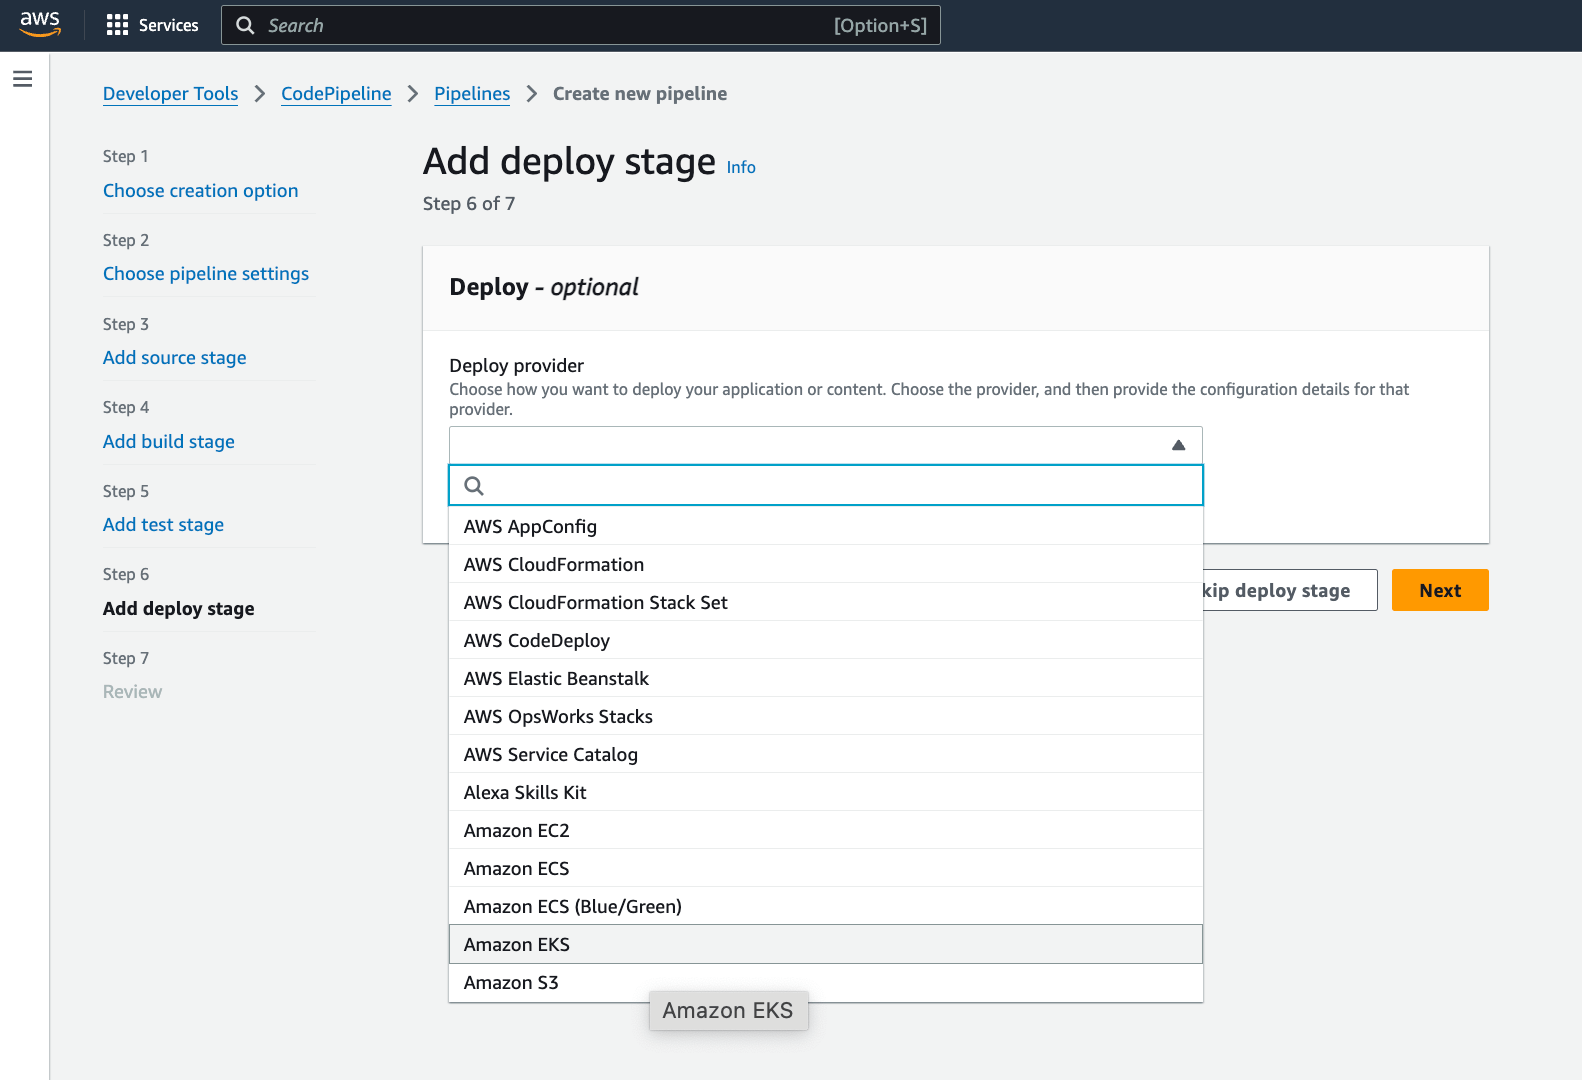Choose Amazon ECS provider
The width and height of the screenshot is (1582, 1080).
(x=826, y=868)
